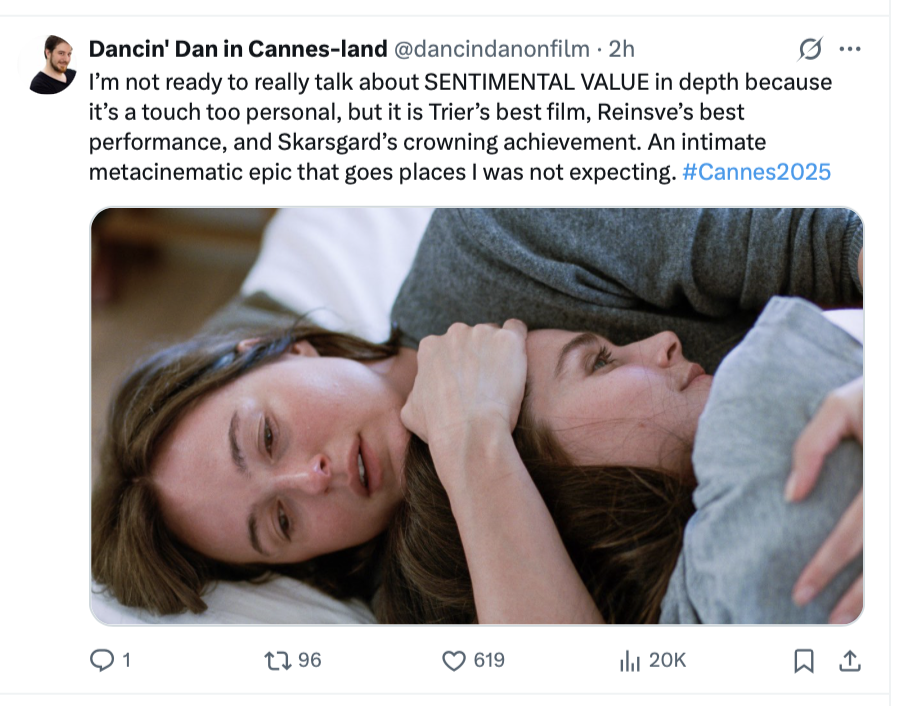The image size is (918, 706).
Task: Click the reply count of 1
Action: click(x=127, y=660)
